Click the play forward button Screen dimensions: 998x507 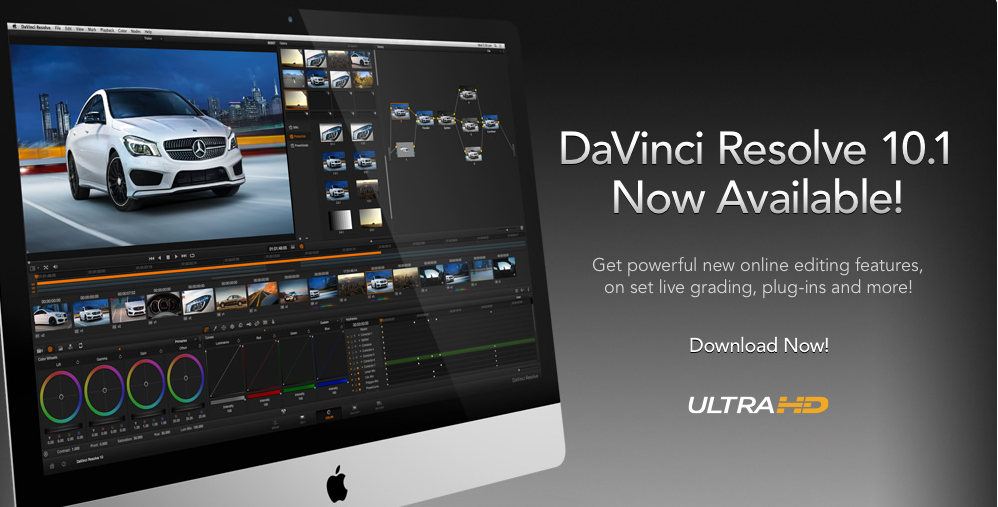[x=176, y=256]
